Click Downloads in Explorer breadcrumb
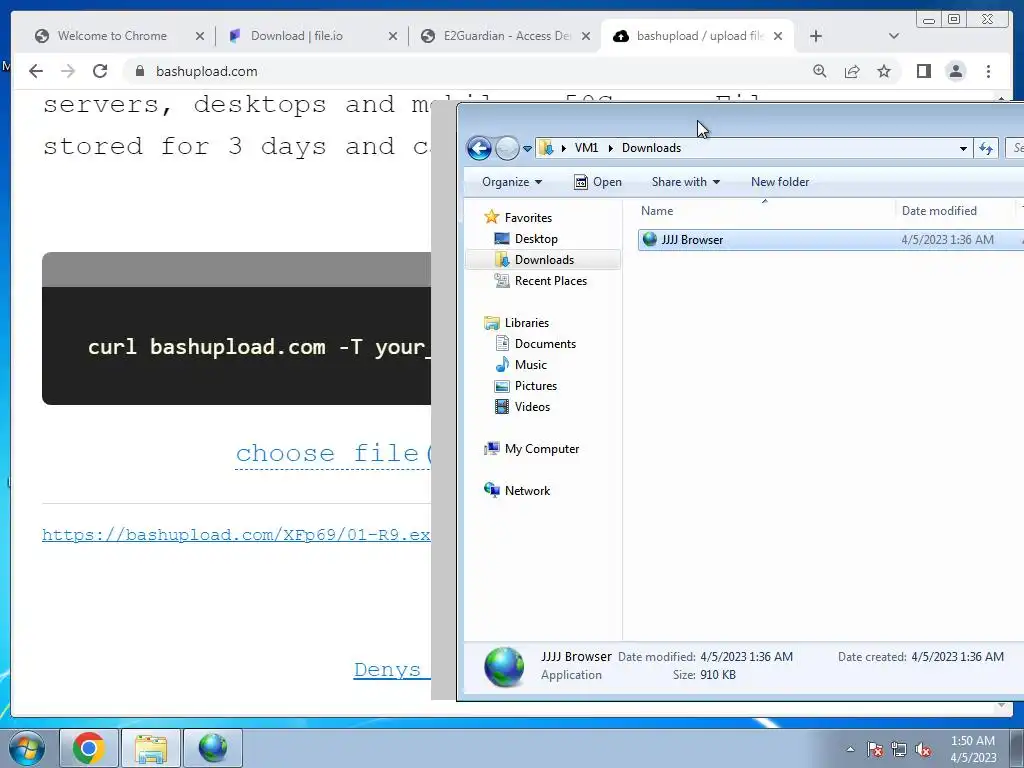Image resolution: width=1024 pixels, height=768 pixels. click(x=651, y=148)
